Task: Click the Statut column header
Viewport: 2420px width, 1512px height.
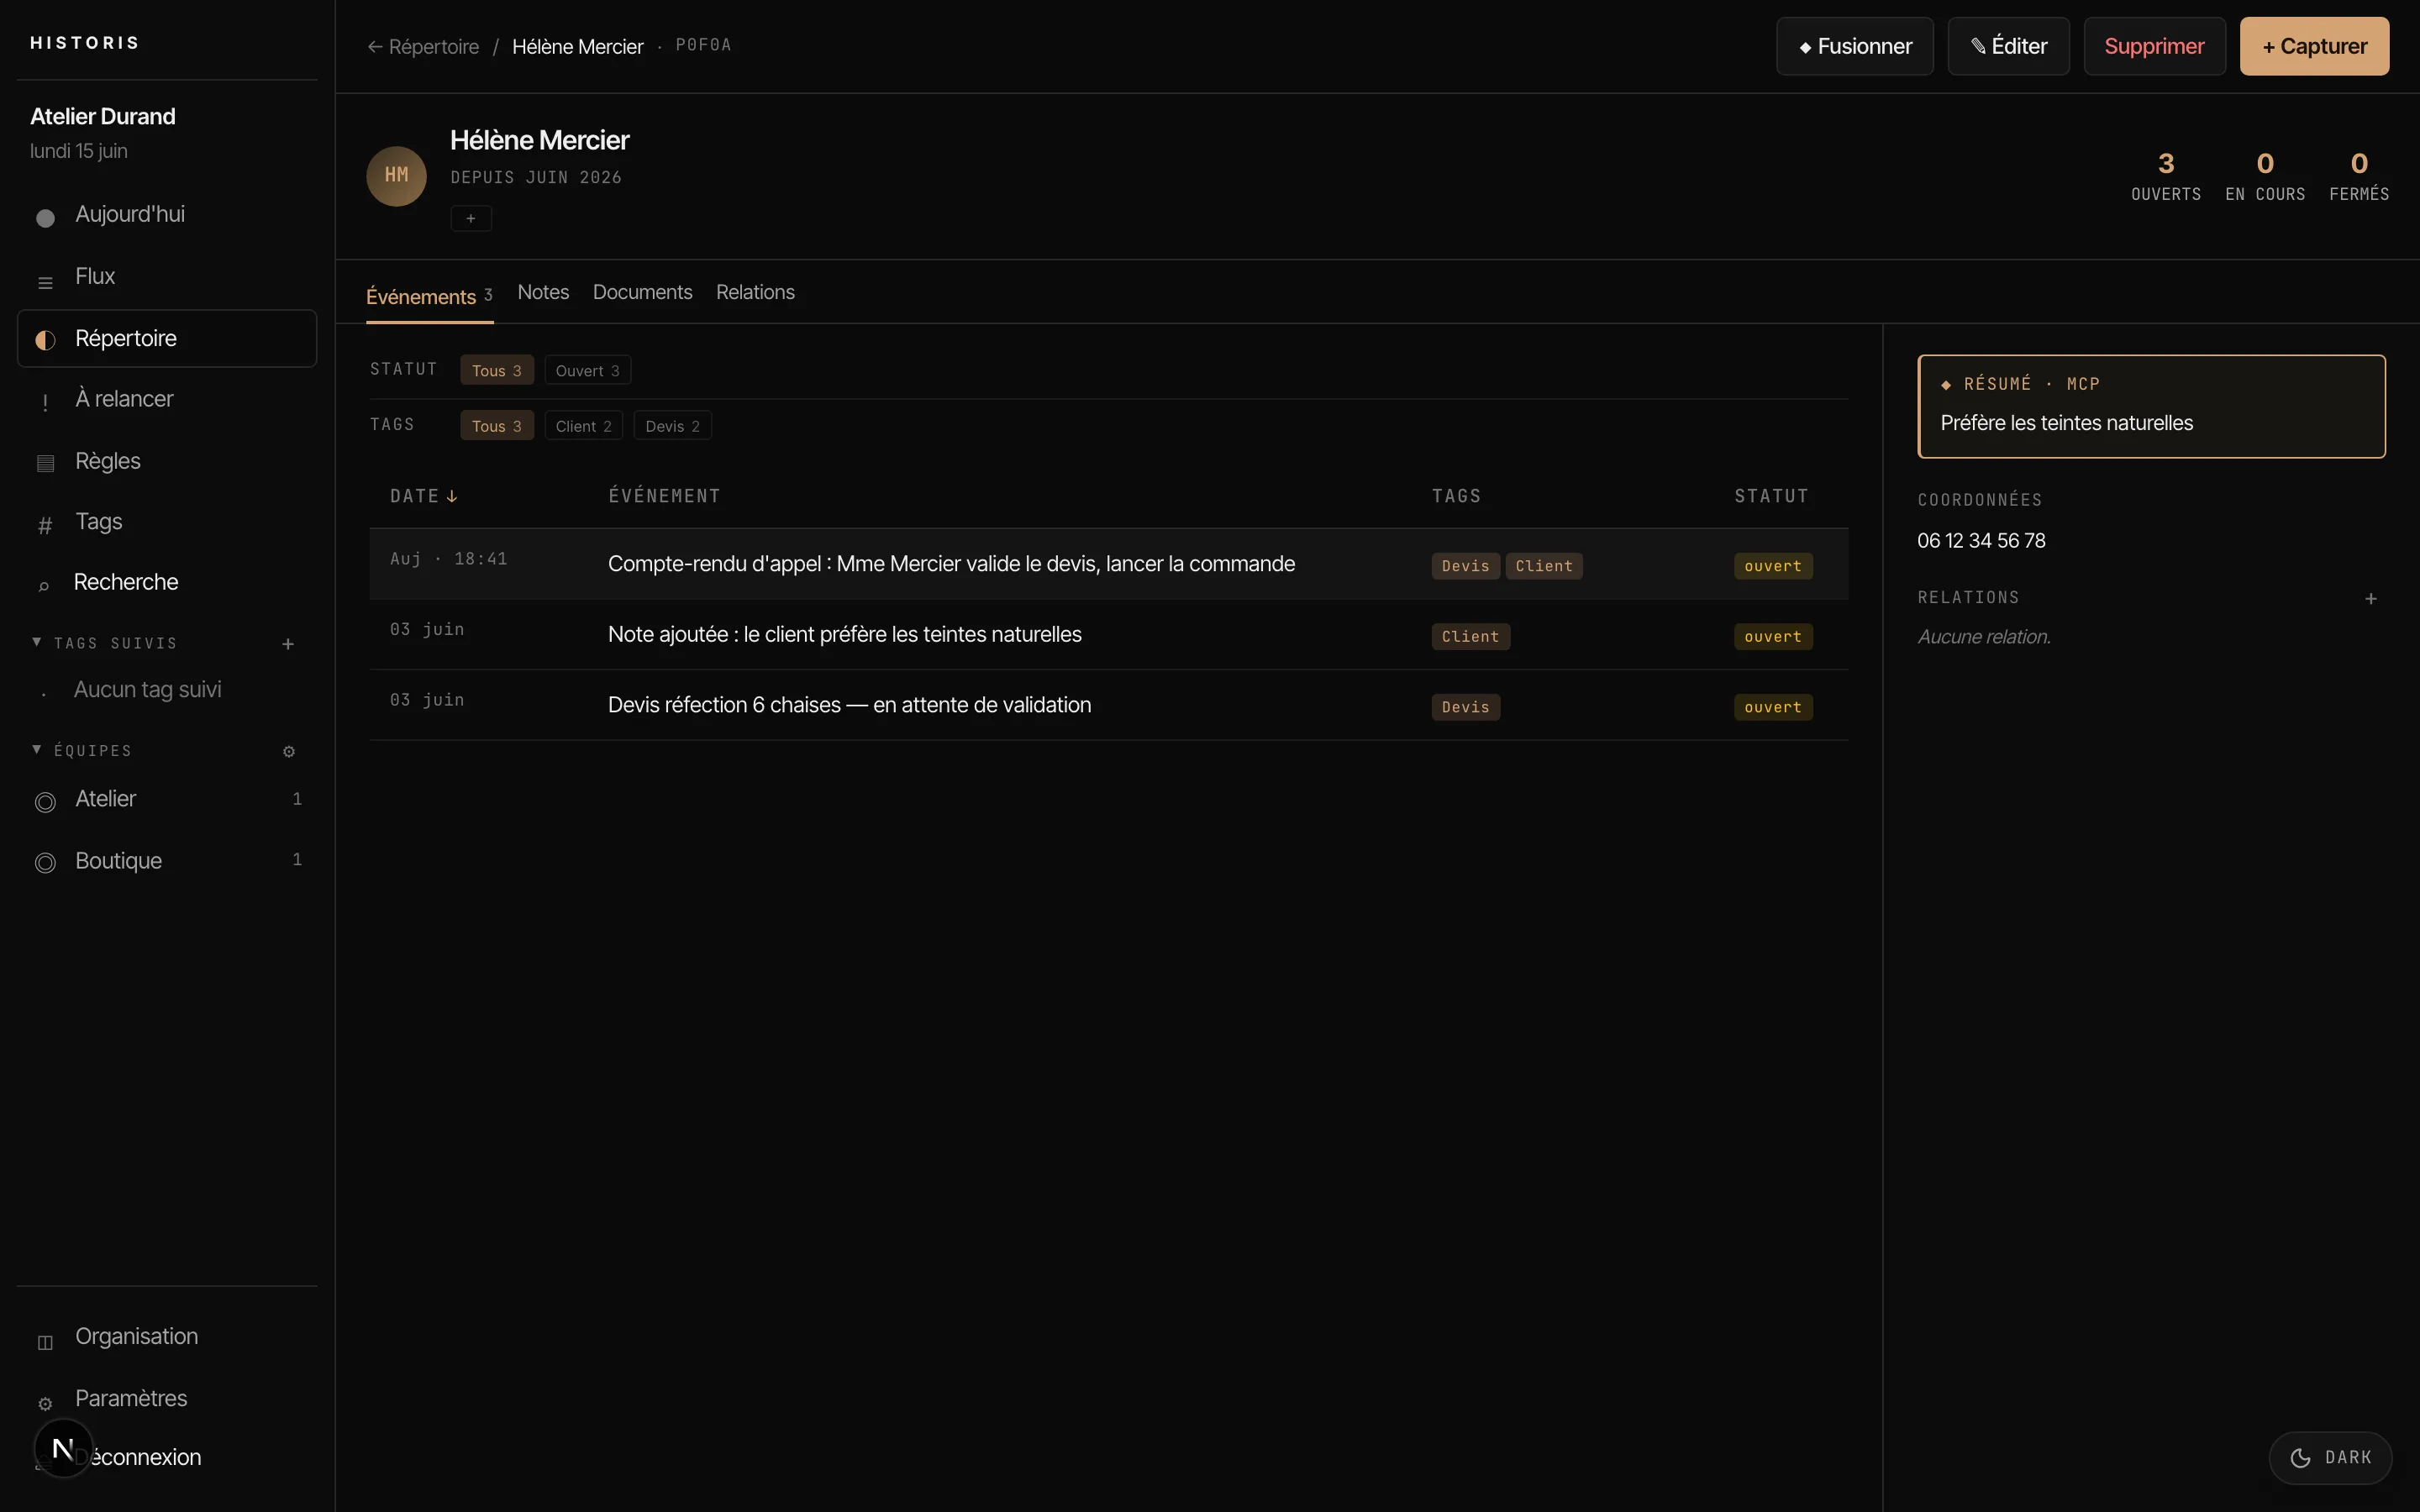Action: tap(1771, 496)
